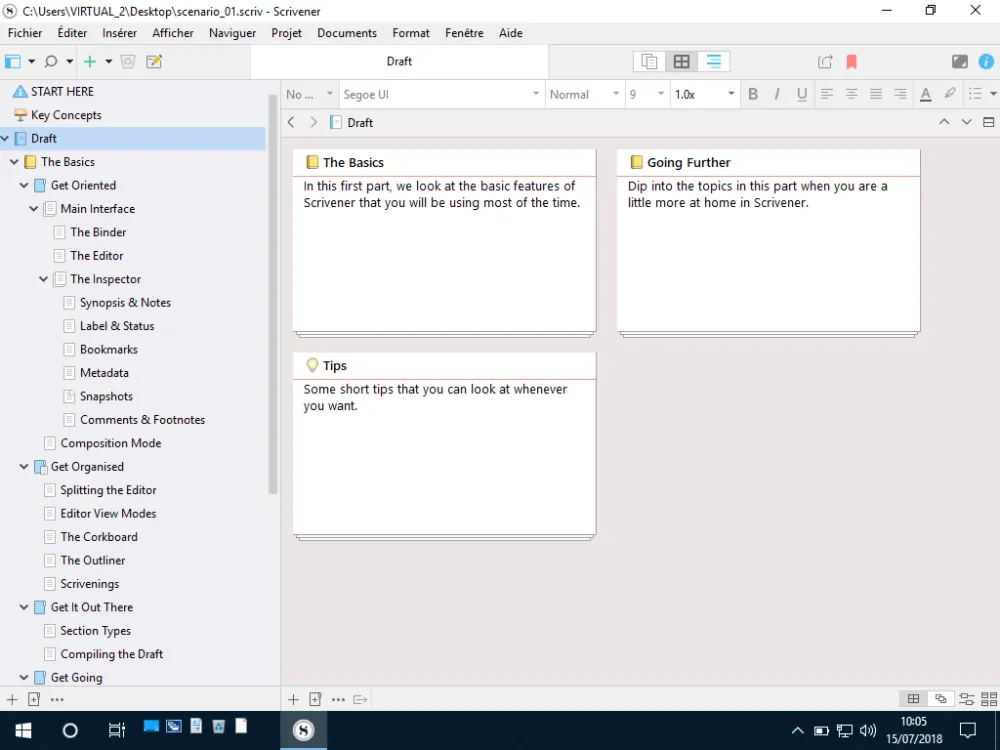Open font size 9 dropdown
This screenshot has width=1000, height=750.
click(x=647, y=94)
